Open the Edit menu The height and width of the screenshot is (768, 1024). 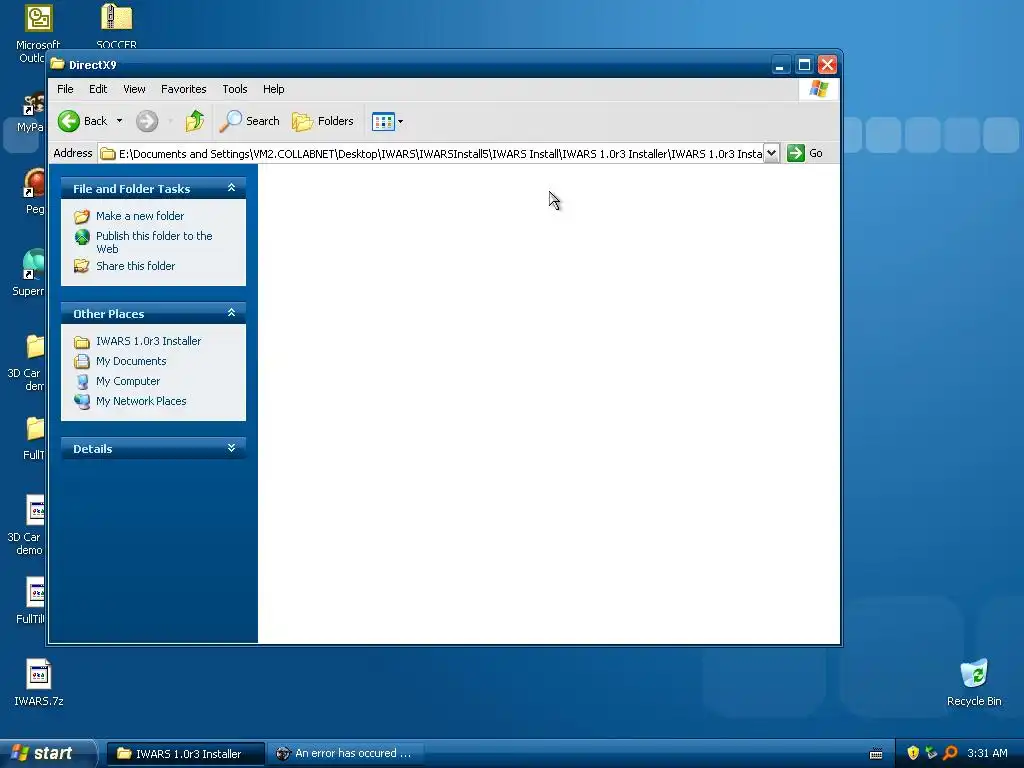pos(98,89)
